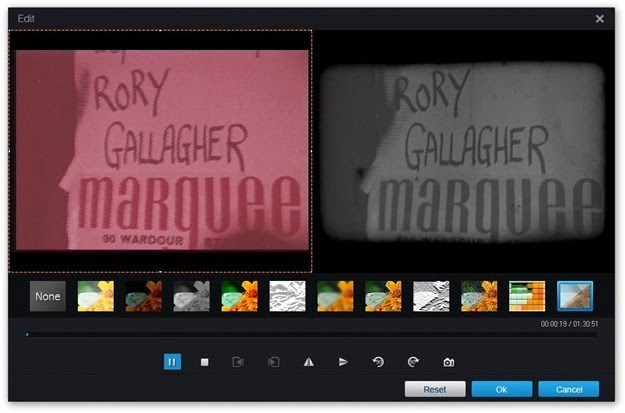Click the Reset button
625x413 pixels.
click(x=435, y=389)
